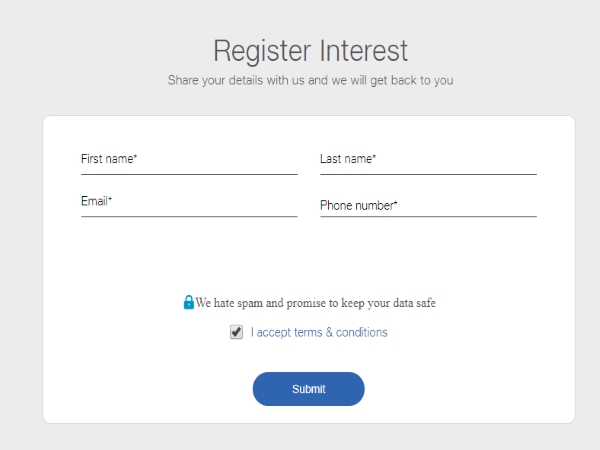The image size is (600, 450).
Task: Click the Register Interest heading
Action: point(310,50)
